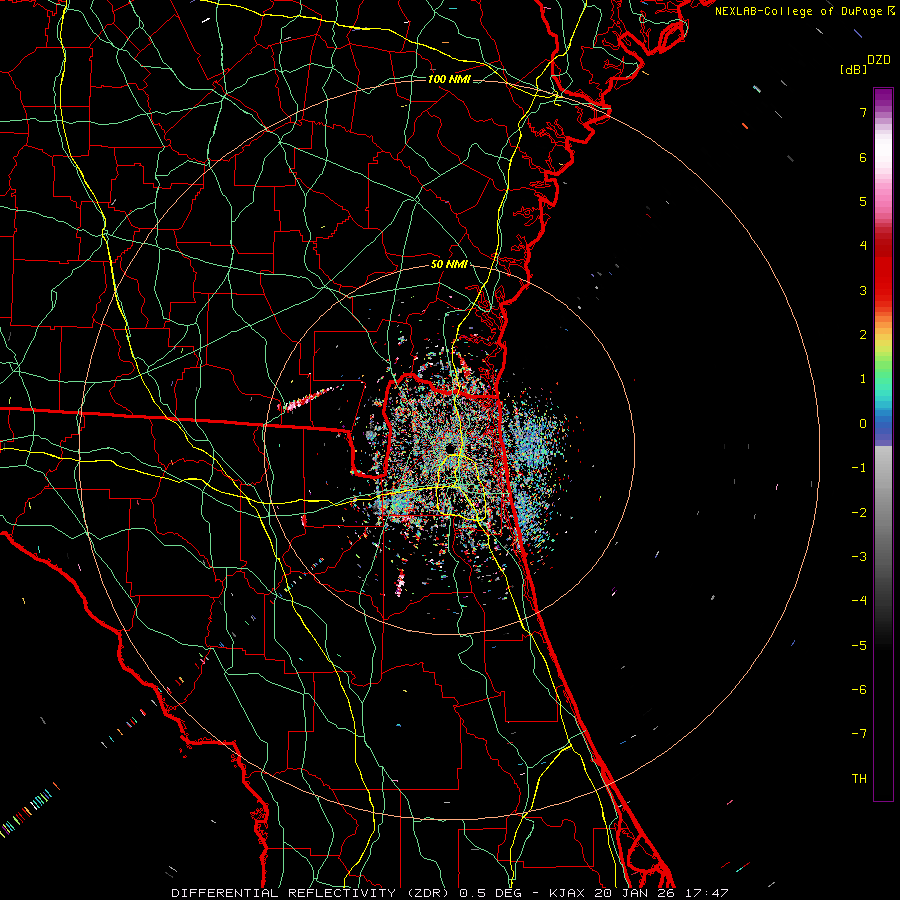The width and height of the screenshot is (900, 900).
Task: Select the 50 NMI range ring label
Action: pyautogui.click(x=449, y=265)
